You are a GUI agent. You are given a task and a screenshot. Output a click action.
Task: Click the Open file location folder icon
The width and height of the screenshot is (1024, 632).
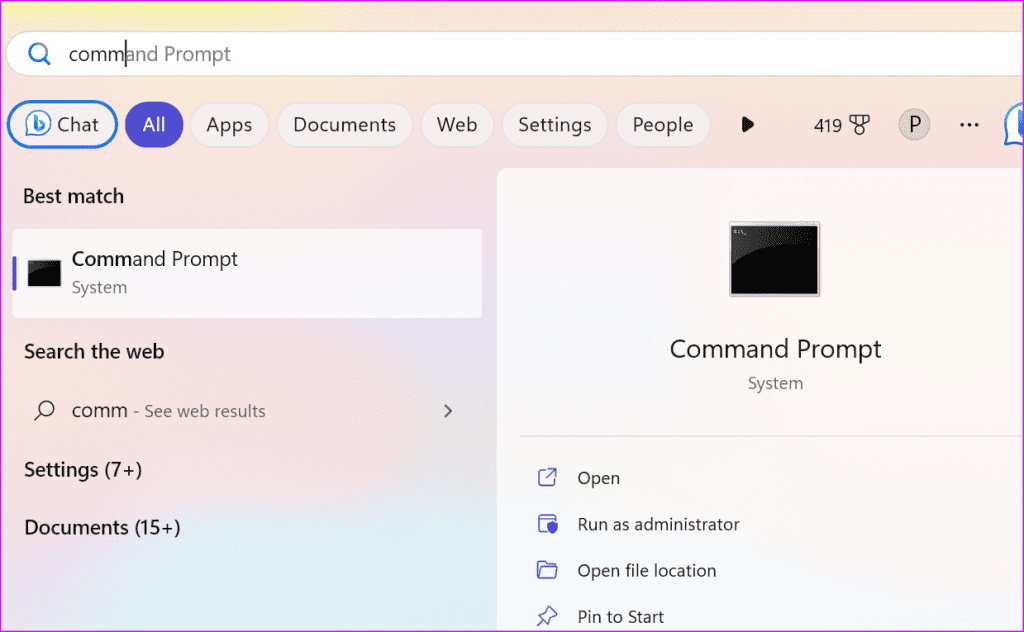click(x=548, y=570)
